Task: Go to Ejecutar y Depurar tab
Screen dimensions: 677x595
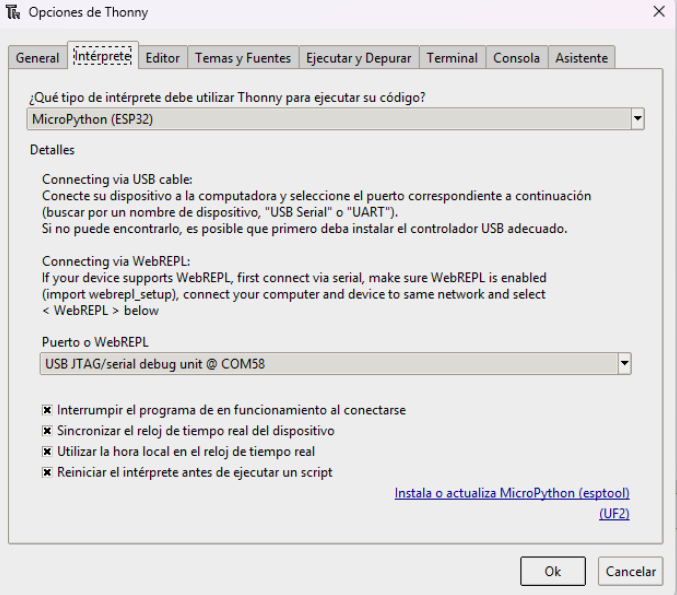Action: tap(358, 57)
